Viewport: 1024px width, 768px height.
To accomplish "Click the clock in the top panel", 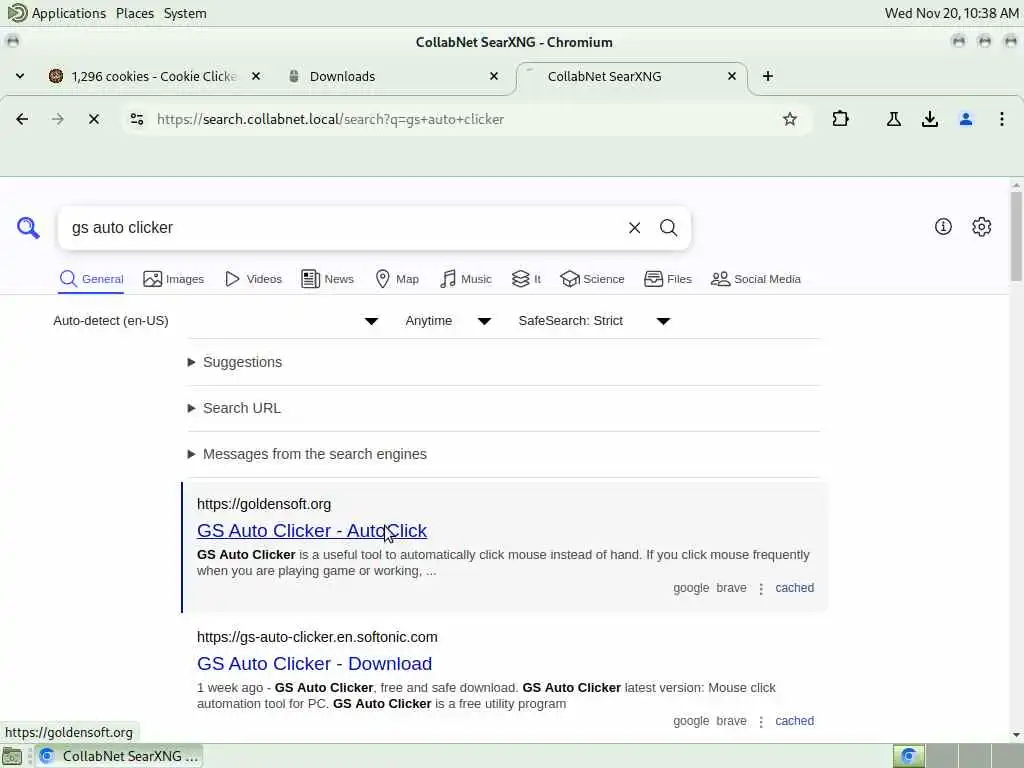I will click(x=951, y=13).
